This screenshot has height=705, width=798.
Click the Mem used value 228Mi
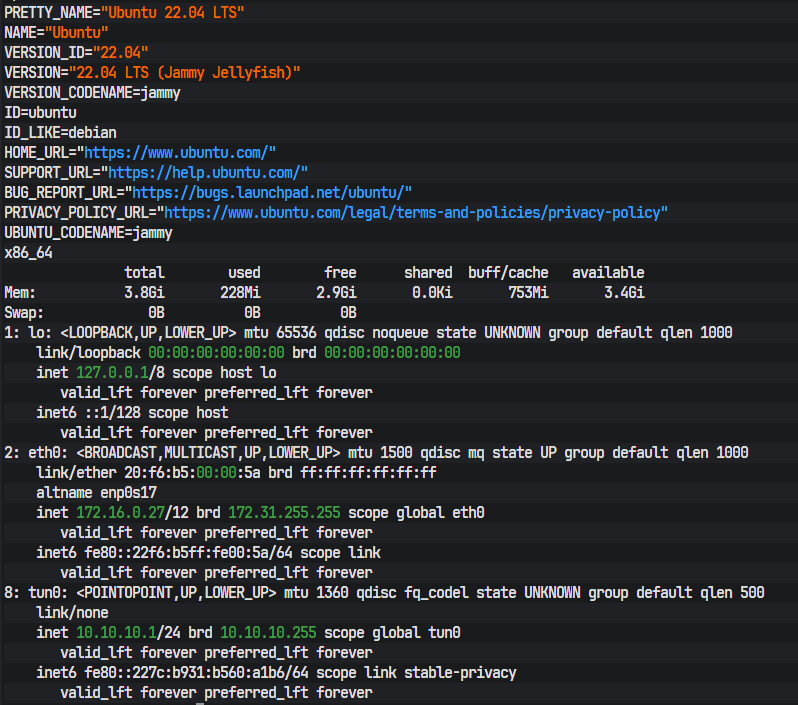[240, 293]
